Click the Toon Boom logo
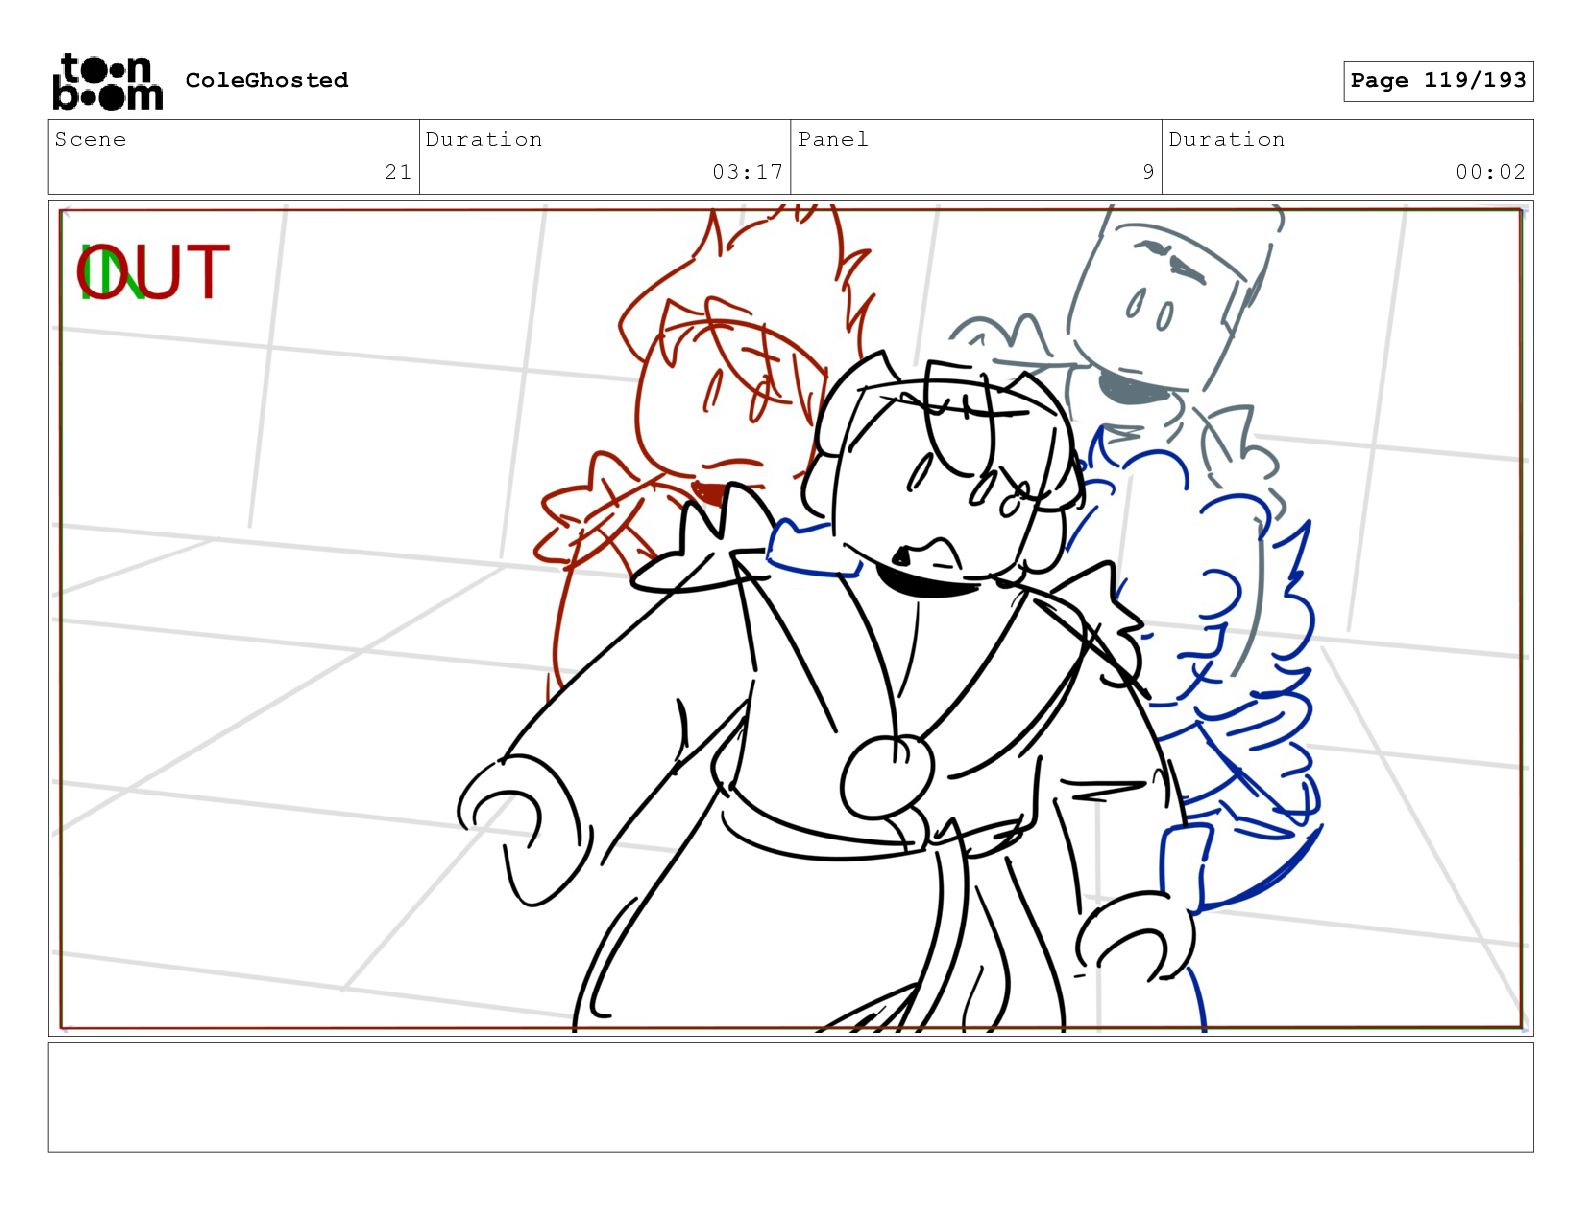This screenshot has height=1224, width=1584. tap(108, 81)
